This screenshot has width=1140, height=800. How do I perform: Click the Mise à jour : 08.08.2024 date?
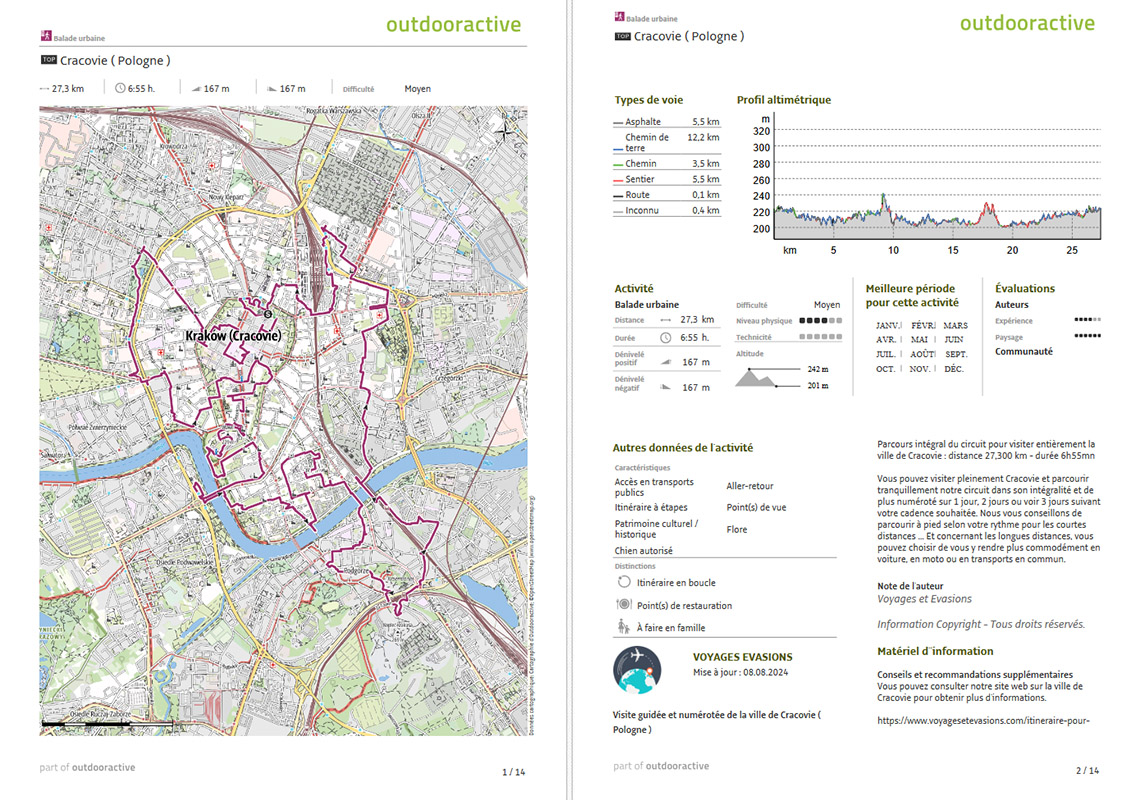(740, 672)
